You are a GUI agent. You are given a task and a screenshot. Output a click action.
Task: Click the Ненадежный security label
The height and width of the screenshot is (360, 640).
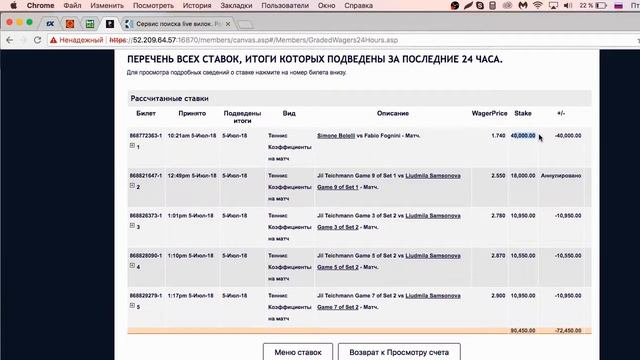coord(81,40)
